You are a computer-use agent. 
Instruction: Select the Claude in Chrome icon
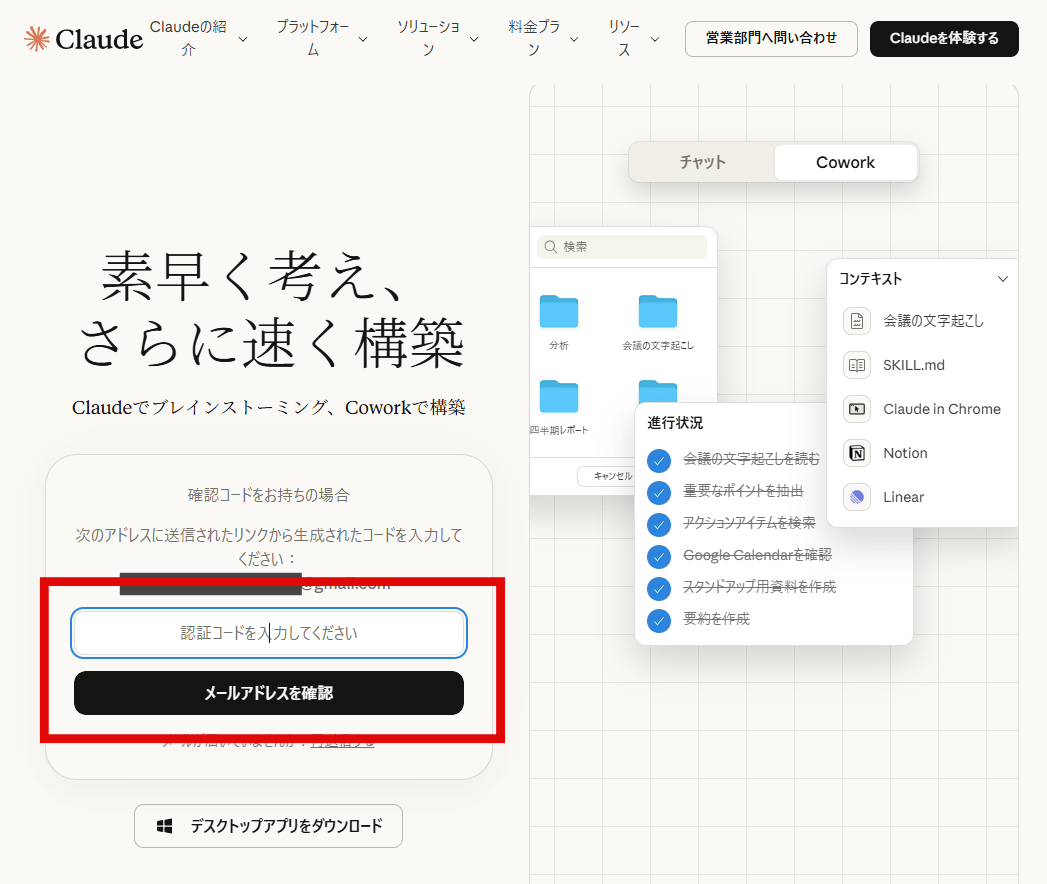856,409
